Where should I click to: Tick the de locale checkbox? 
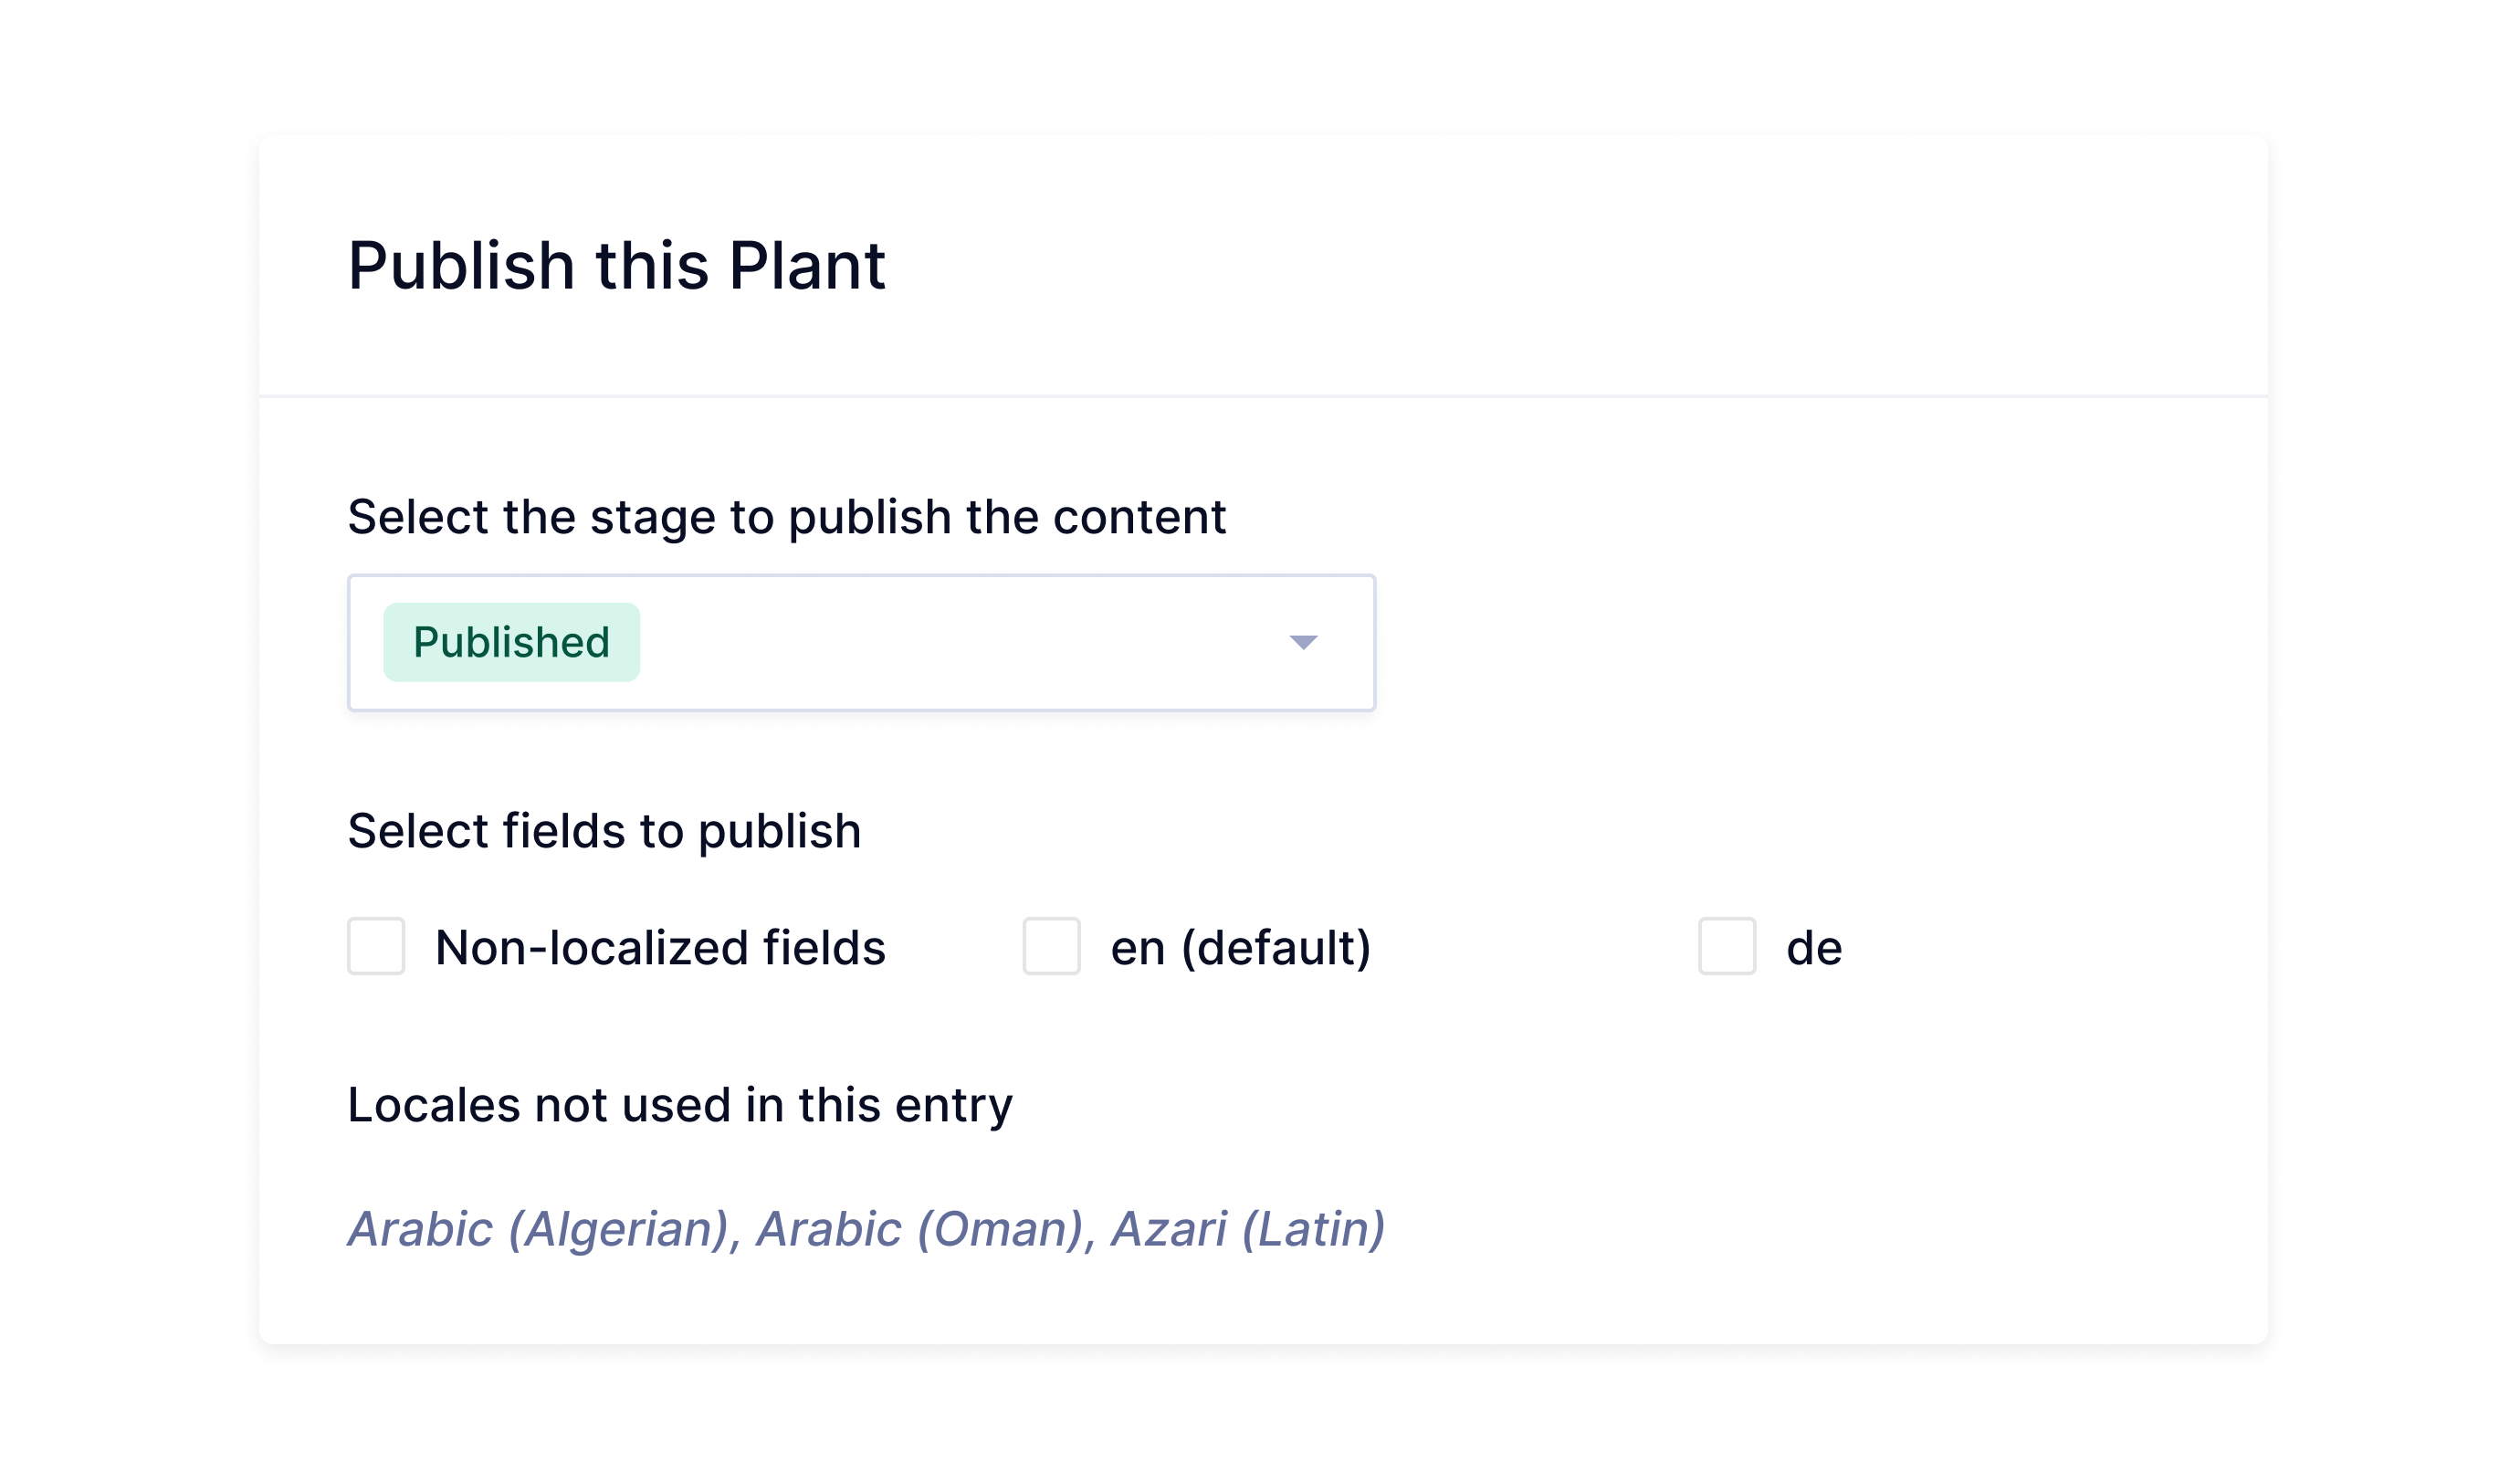(1727, 946)
